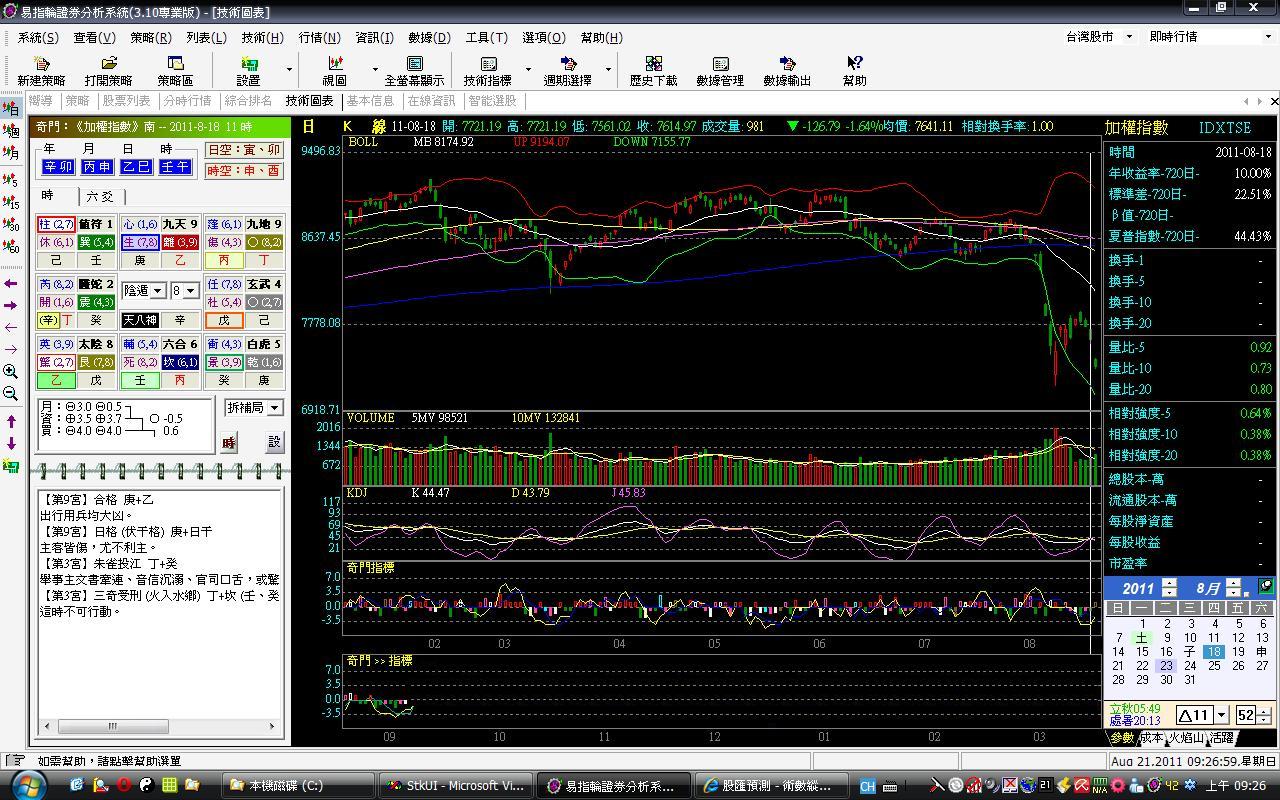The image size is (1280, 800).
Task: Select the daily (日) candlestick period icon
Action: (x=12, y=108)
